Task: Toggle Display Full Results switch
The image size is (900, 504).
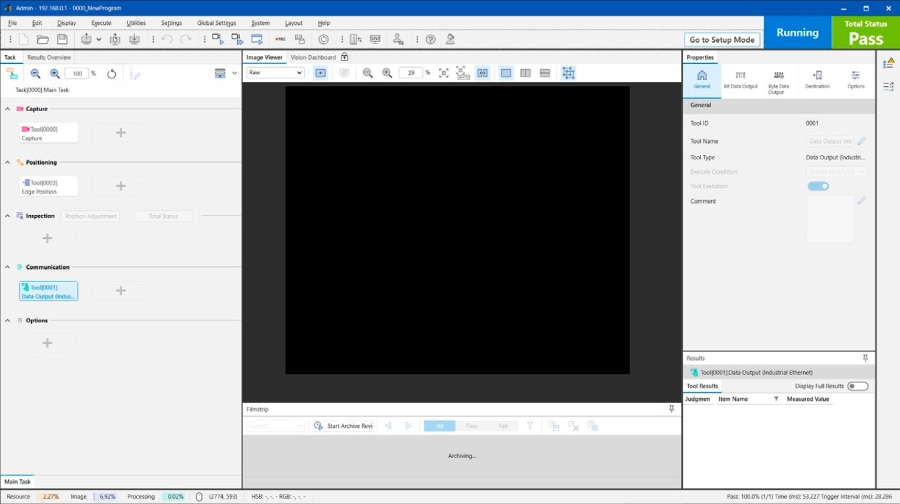Action: pyautogui.click(x=857, y=386)
